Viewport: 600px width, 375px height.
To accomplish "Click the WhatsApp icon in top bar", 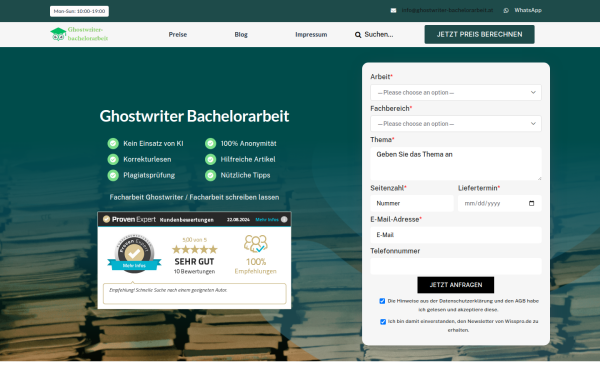I will 506,10.
